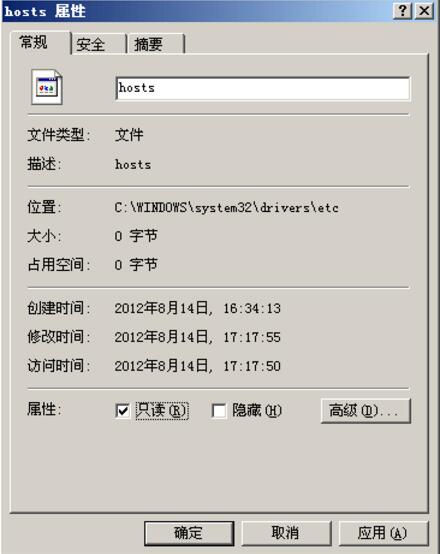Close the hosts 属性 dialog

pyautogui.click(x=424, y=11)
